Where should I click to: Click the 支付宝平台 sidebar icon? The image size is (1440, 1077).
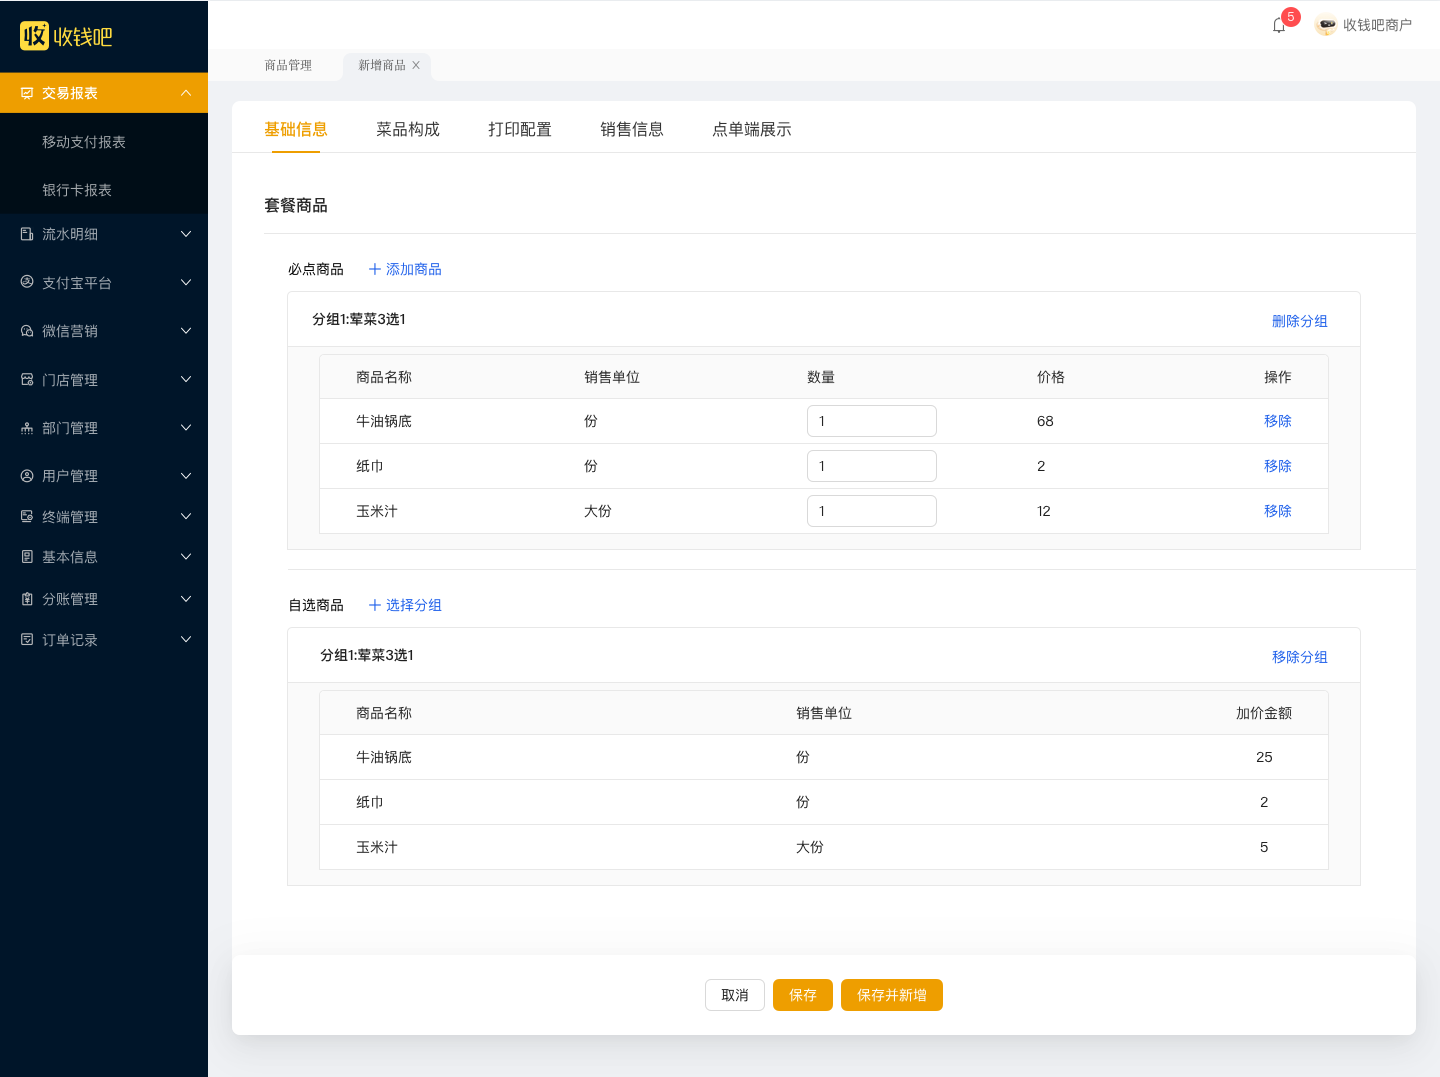click(x=27, y=282)
